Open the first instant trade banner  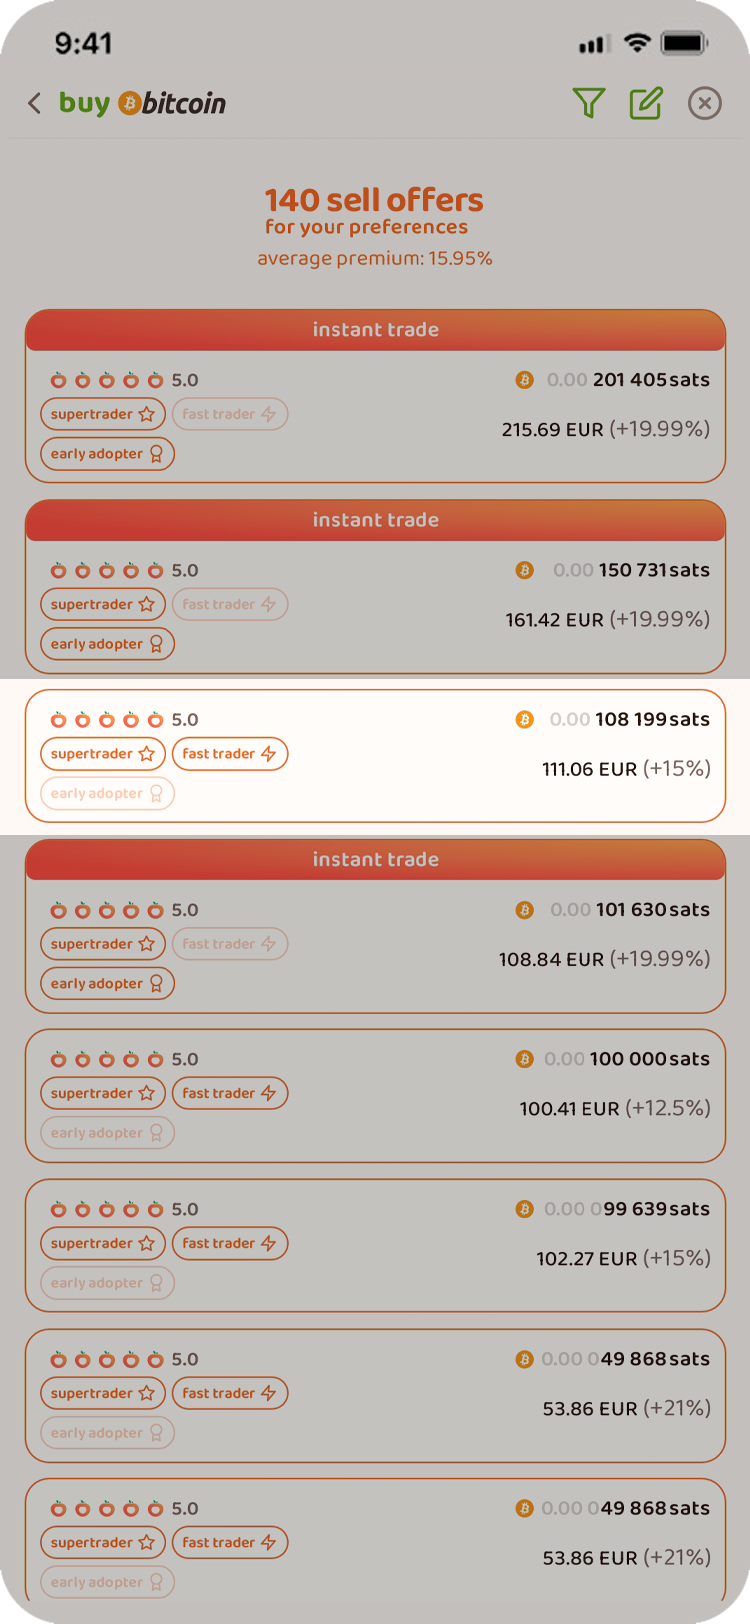click(x=375, y=330)
